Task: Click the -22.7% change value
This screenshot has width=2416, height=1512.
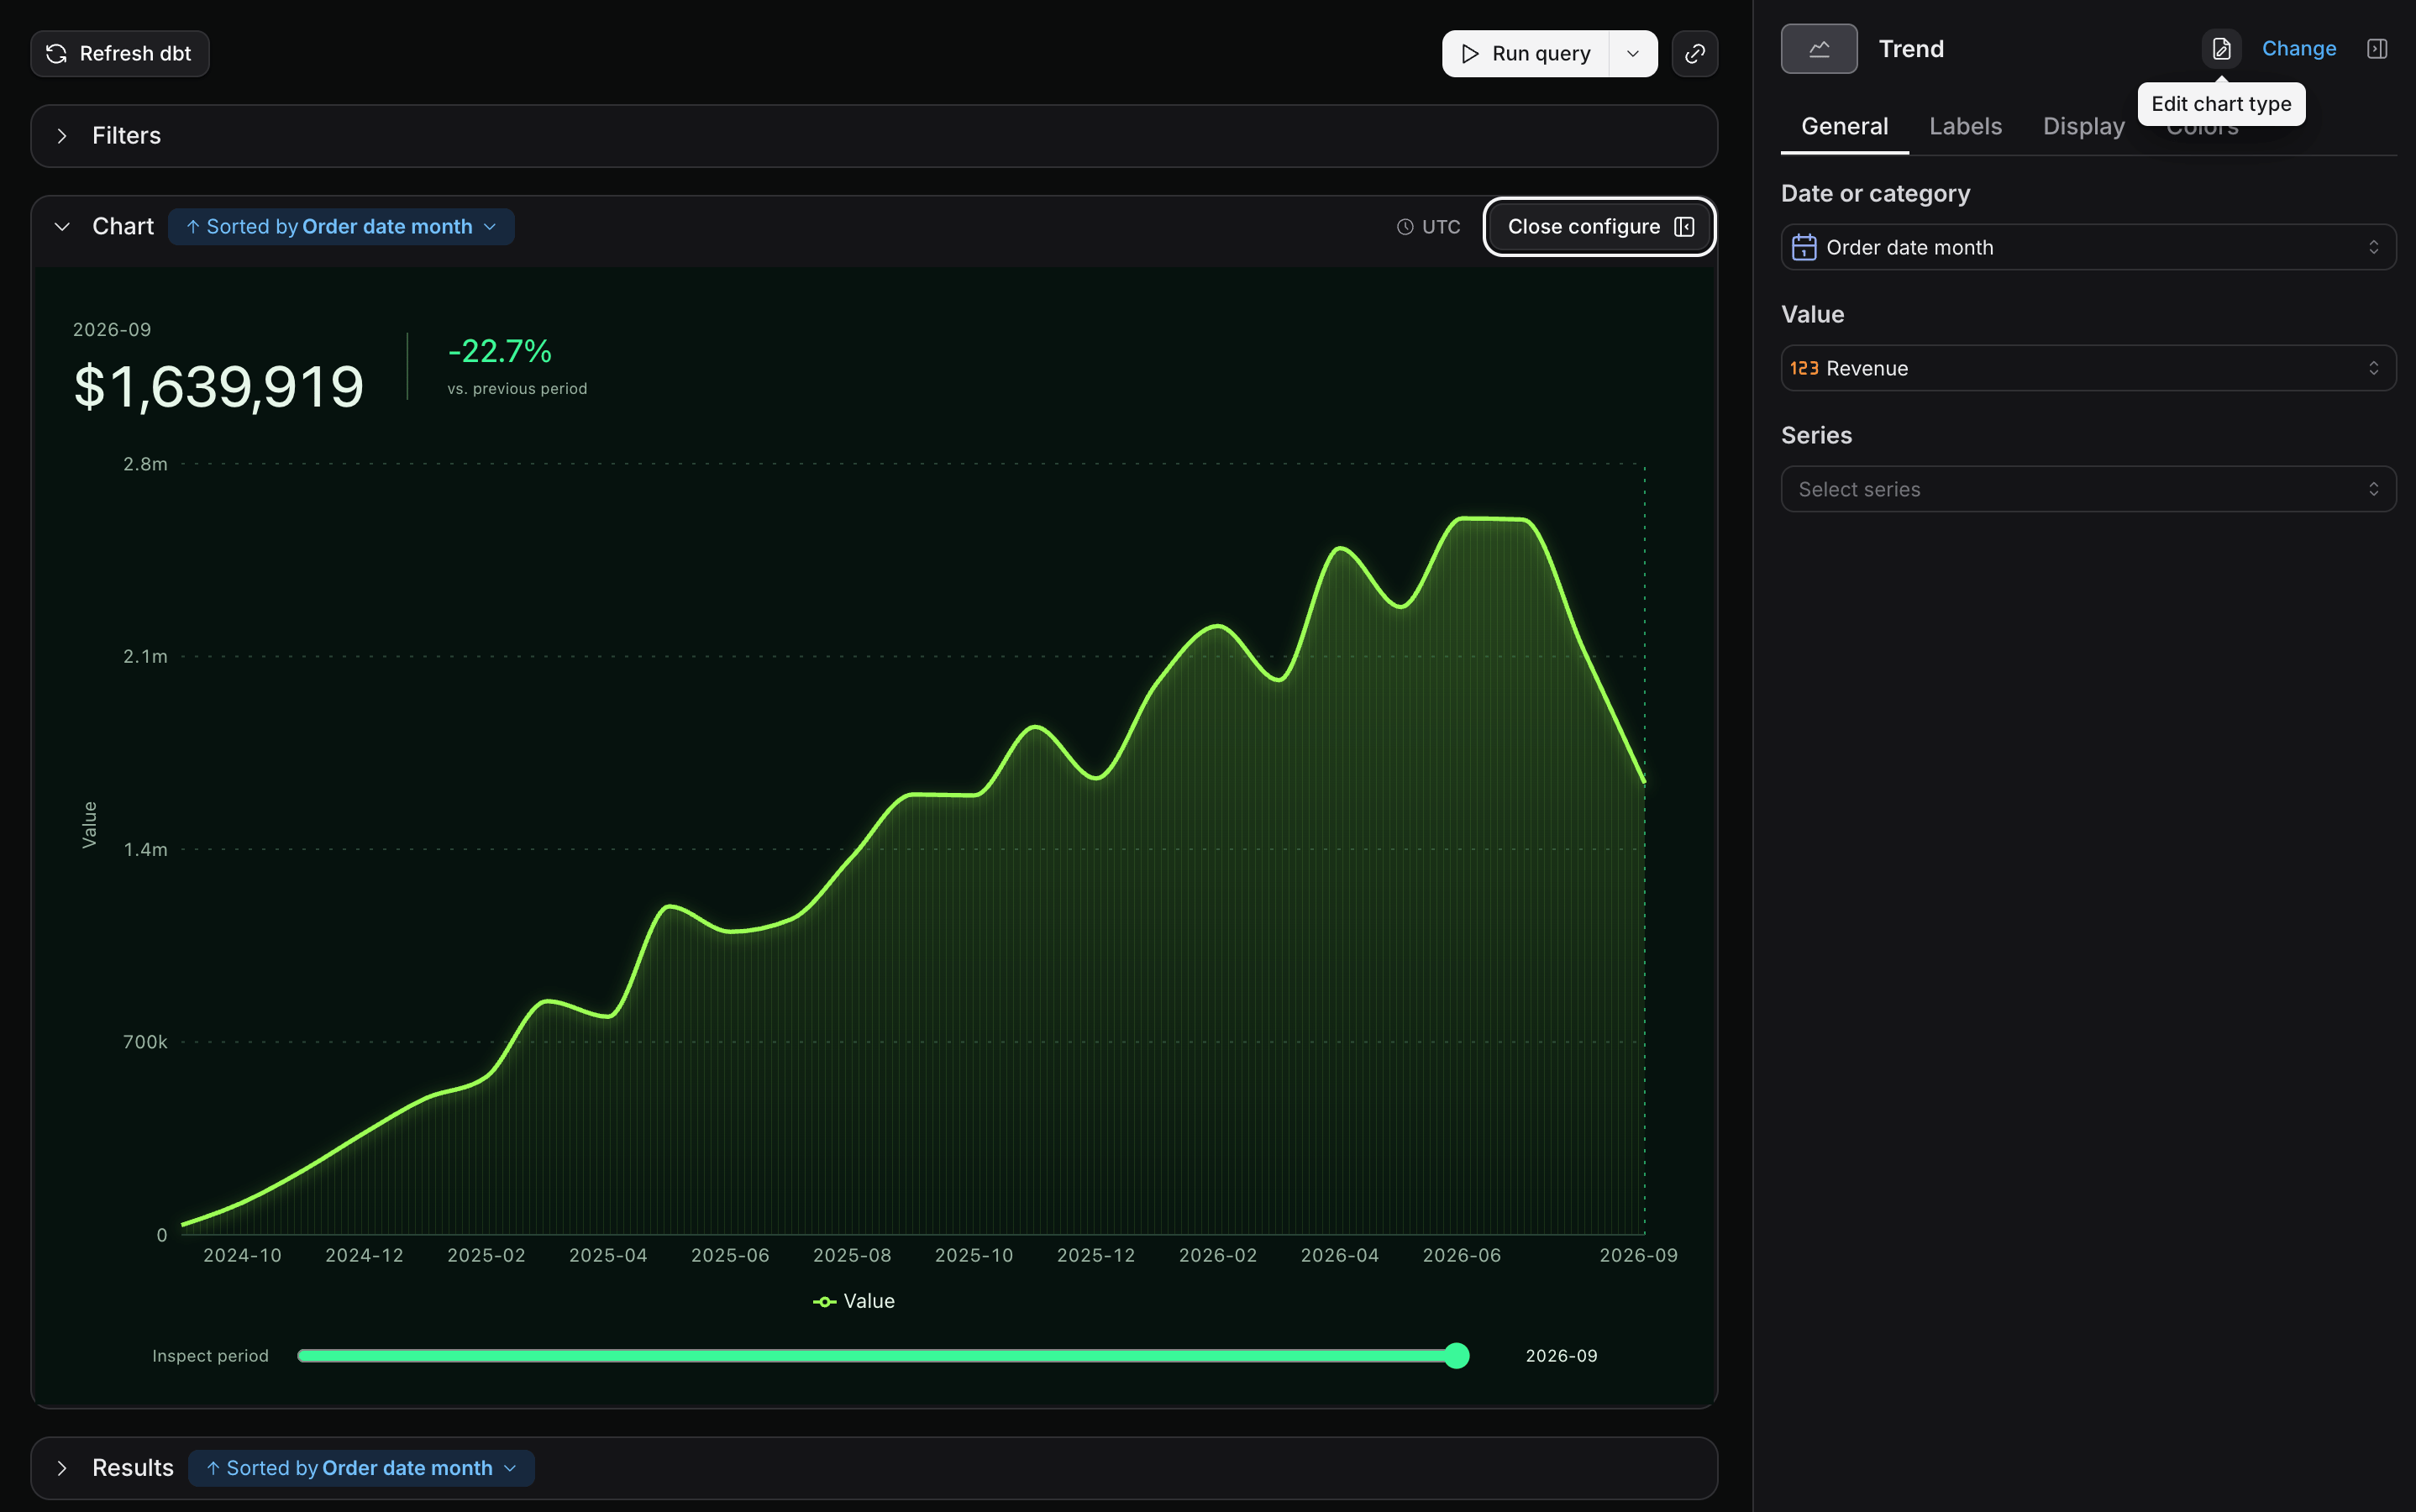Action: 499,351
